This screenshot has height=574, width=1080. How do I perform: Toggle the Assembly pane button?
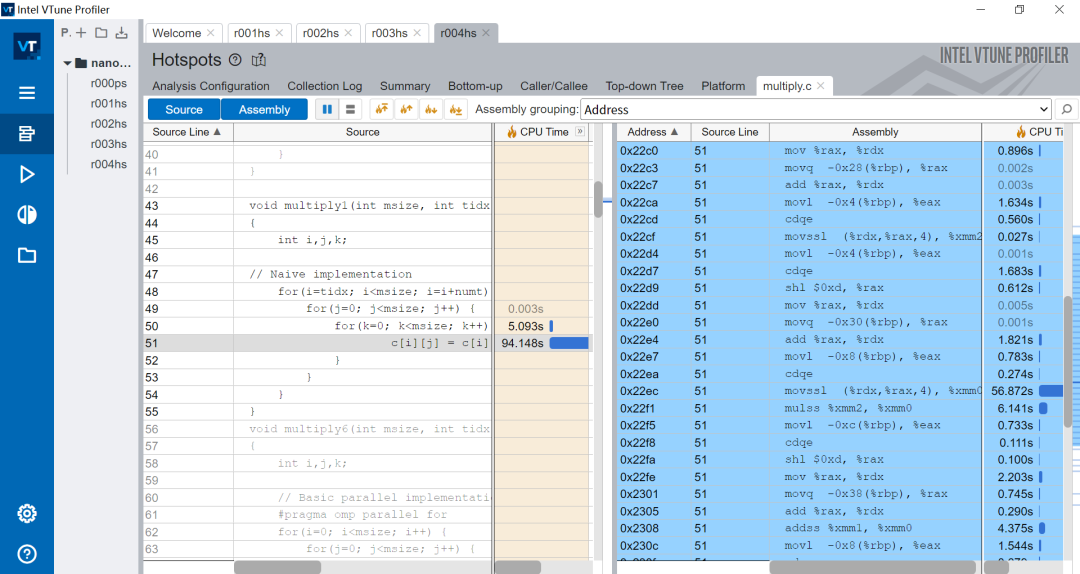[264, 110]
